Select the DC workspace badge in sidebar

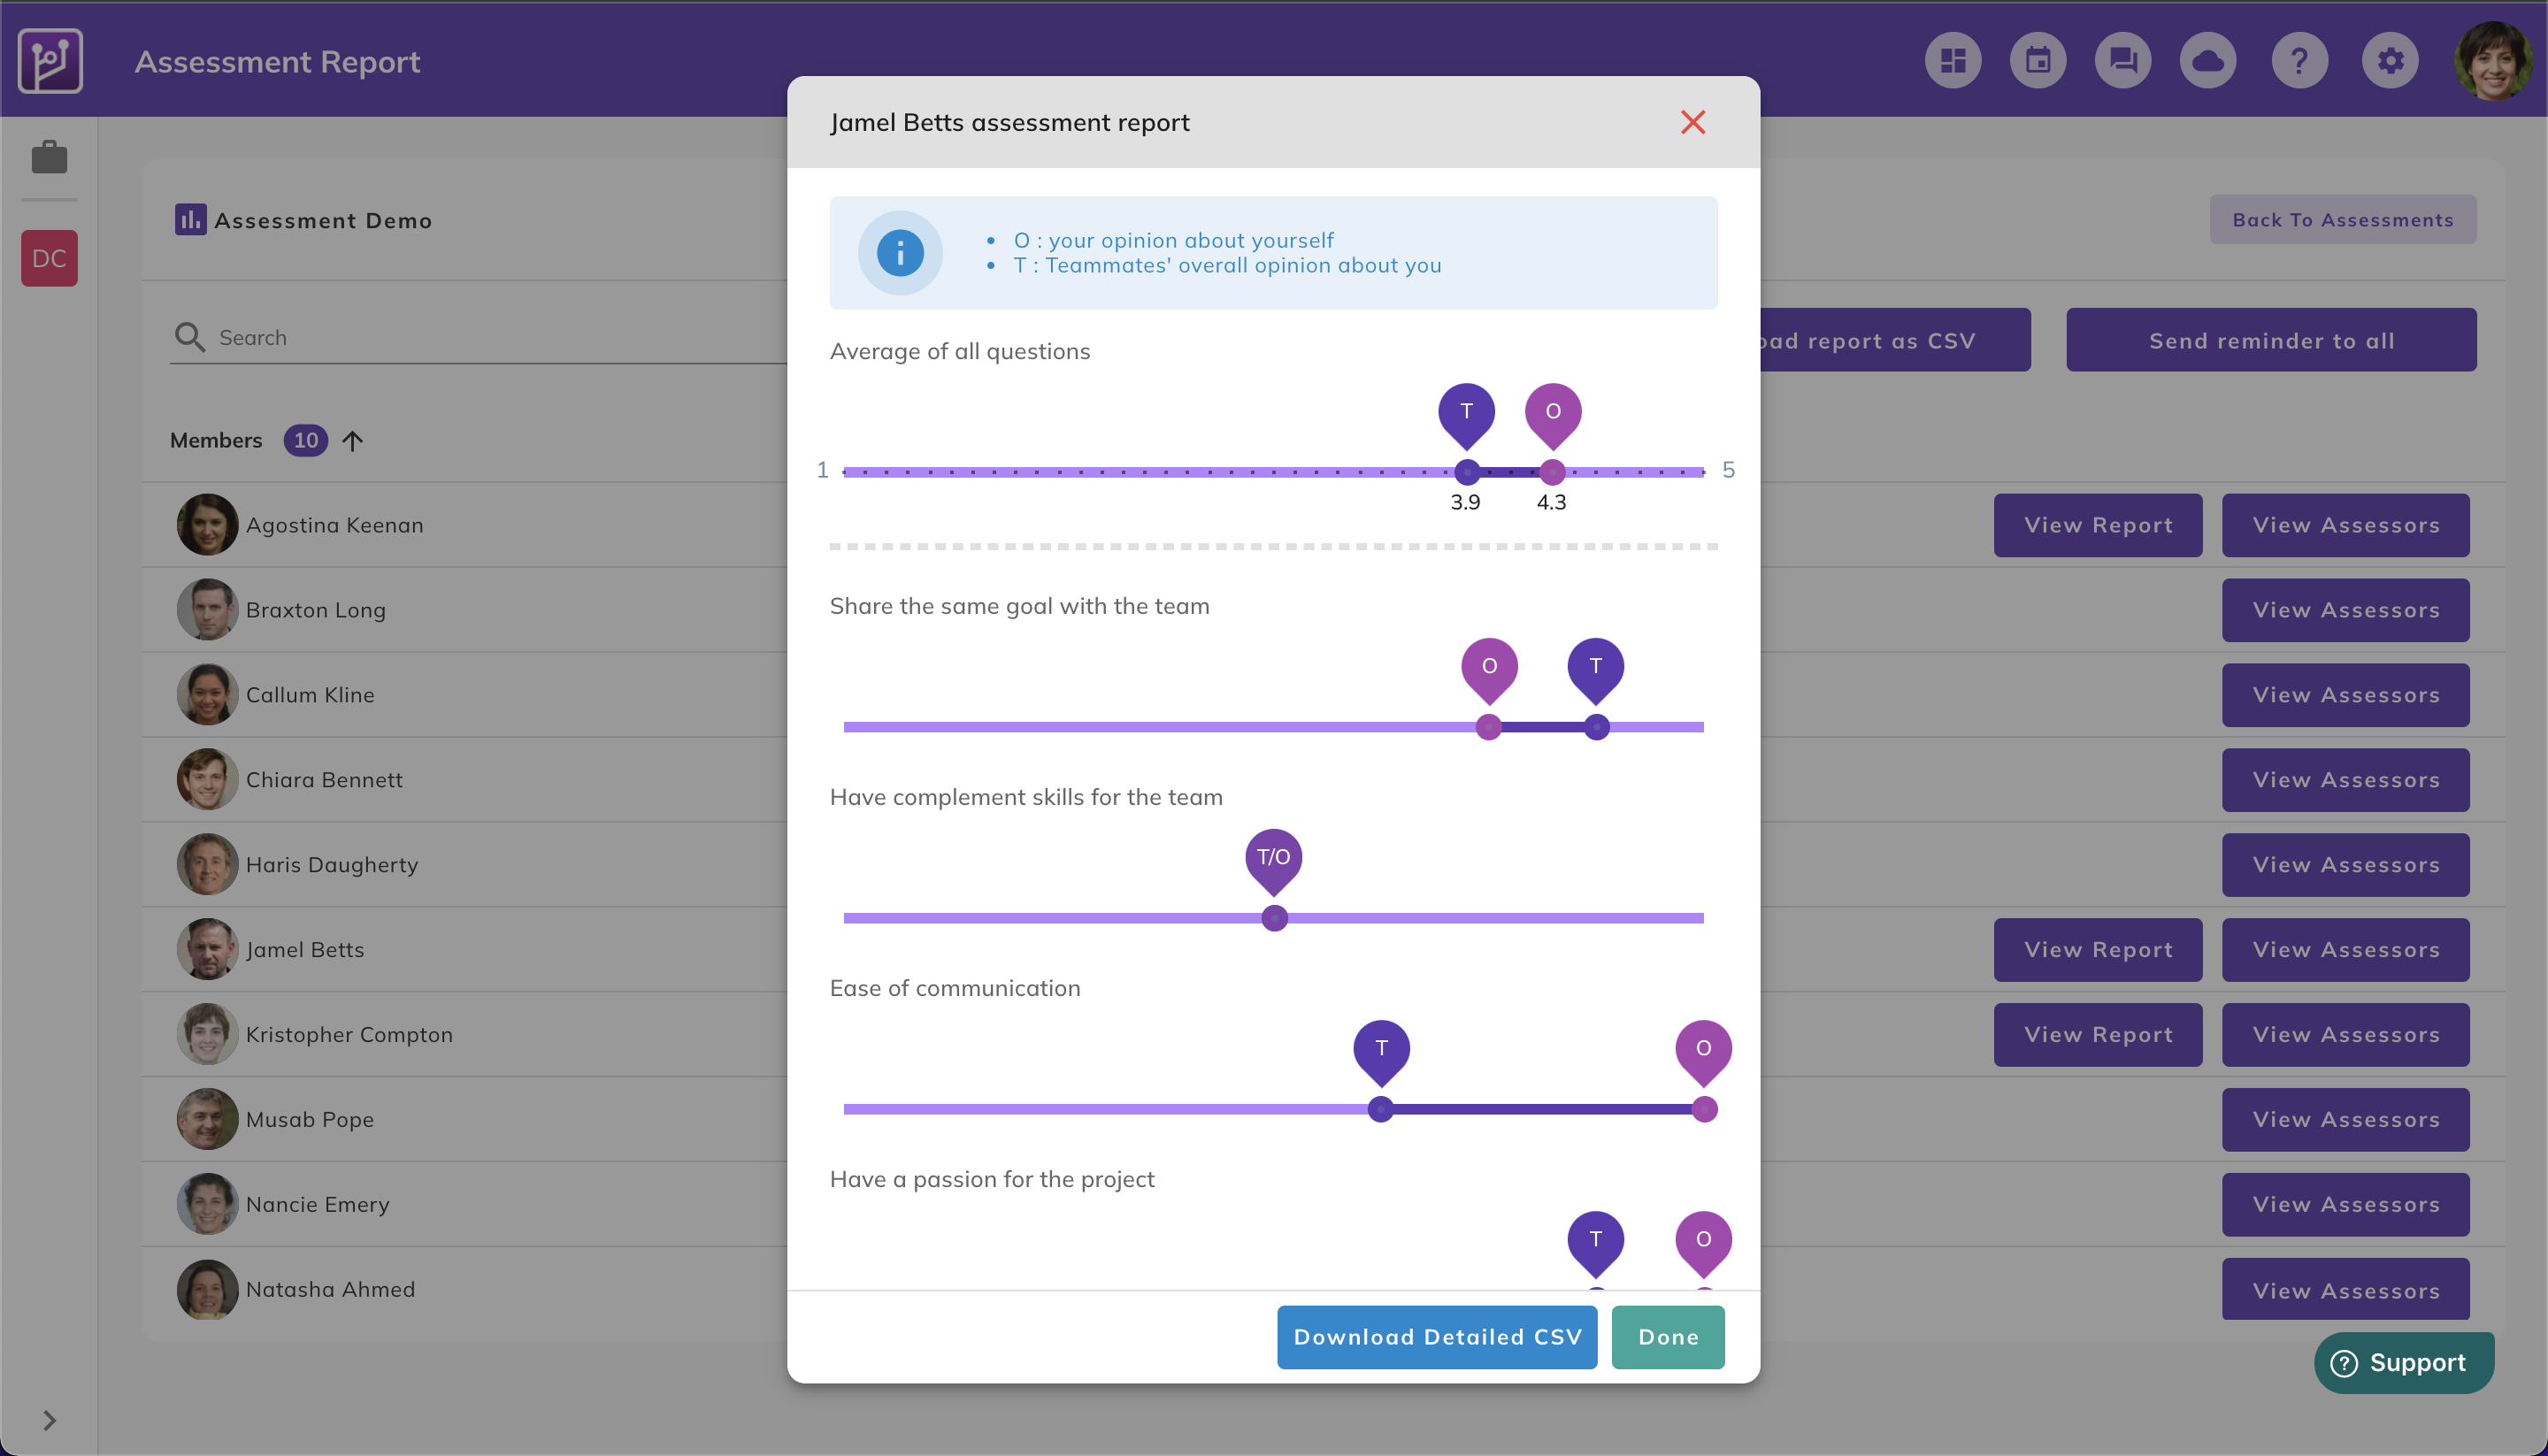(49, 258)
